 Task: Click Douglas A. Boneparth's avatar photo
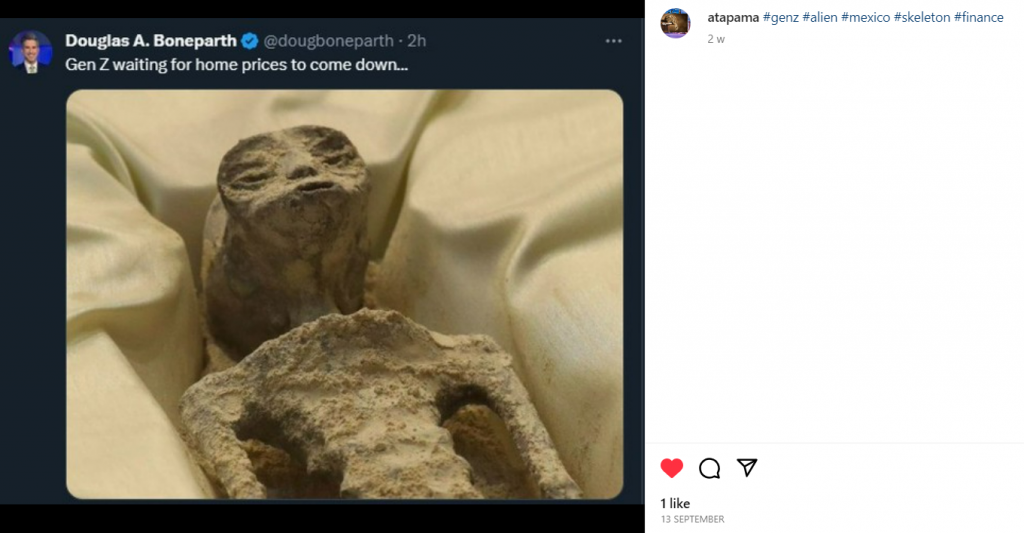(x=31, y=51)
